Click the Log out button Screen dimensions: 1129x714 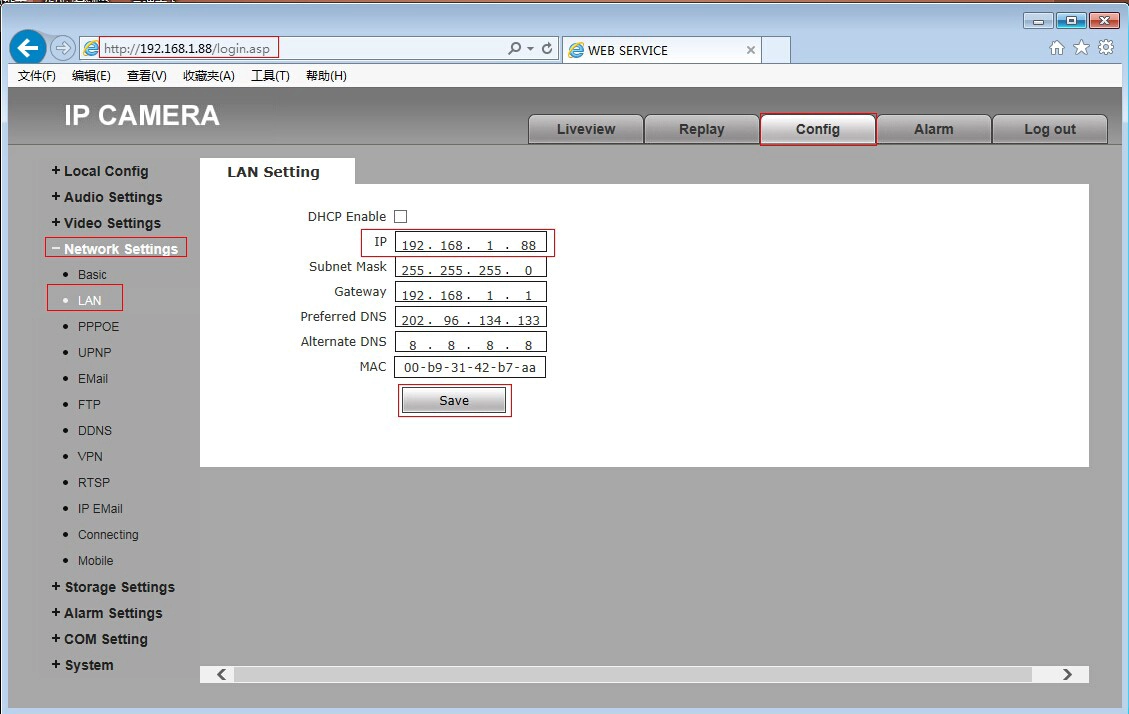tap(1050, 129)
